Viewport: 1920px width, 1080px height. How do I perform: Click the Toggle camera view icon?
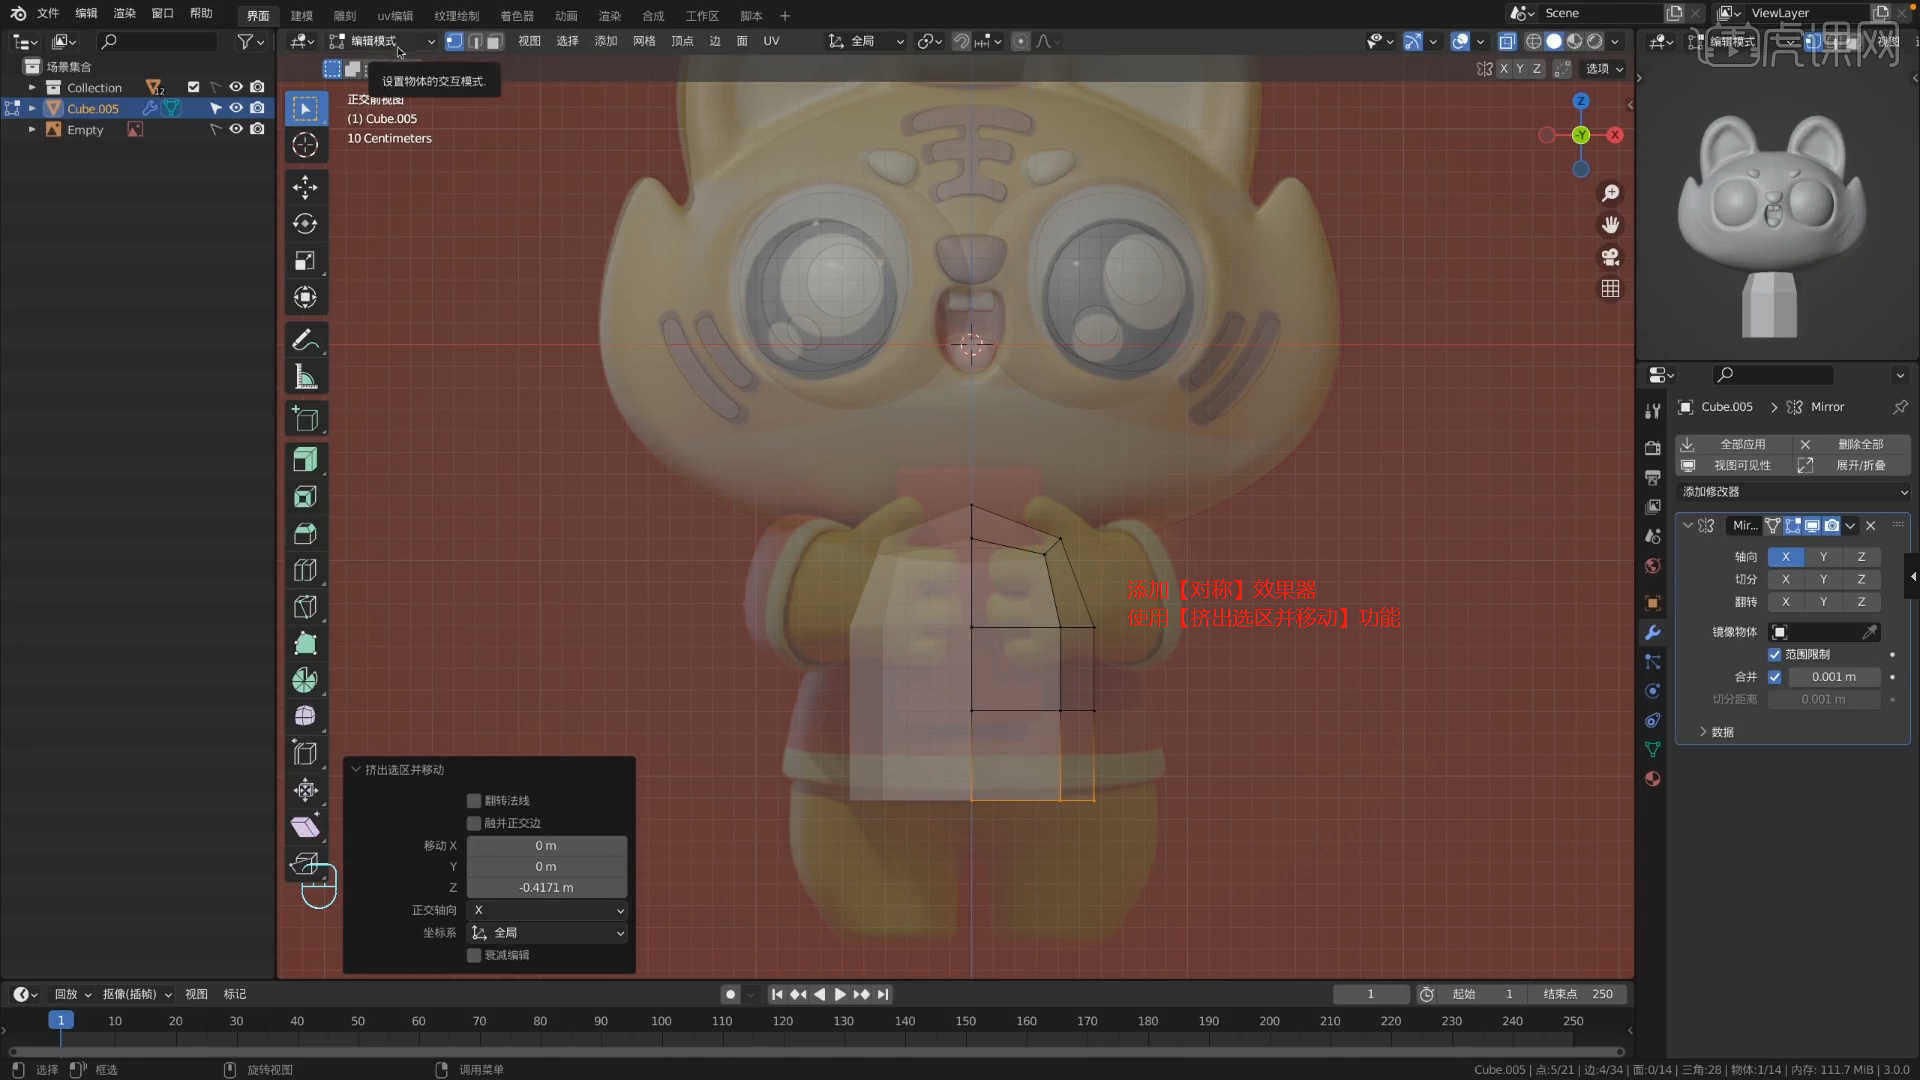tap(1610, 257)
